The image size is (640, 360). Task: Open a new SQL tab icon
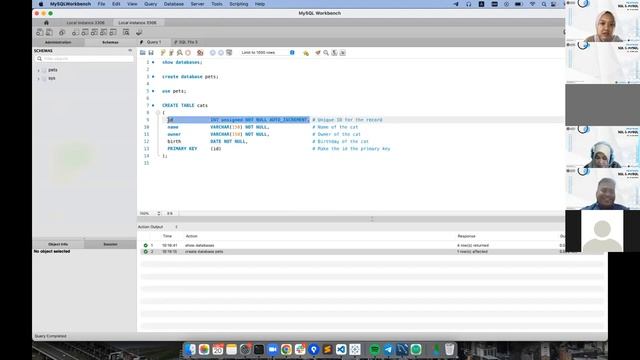pos(40,32)
